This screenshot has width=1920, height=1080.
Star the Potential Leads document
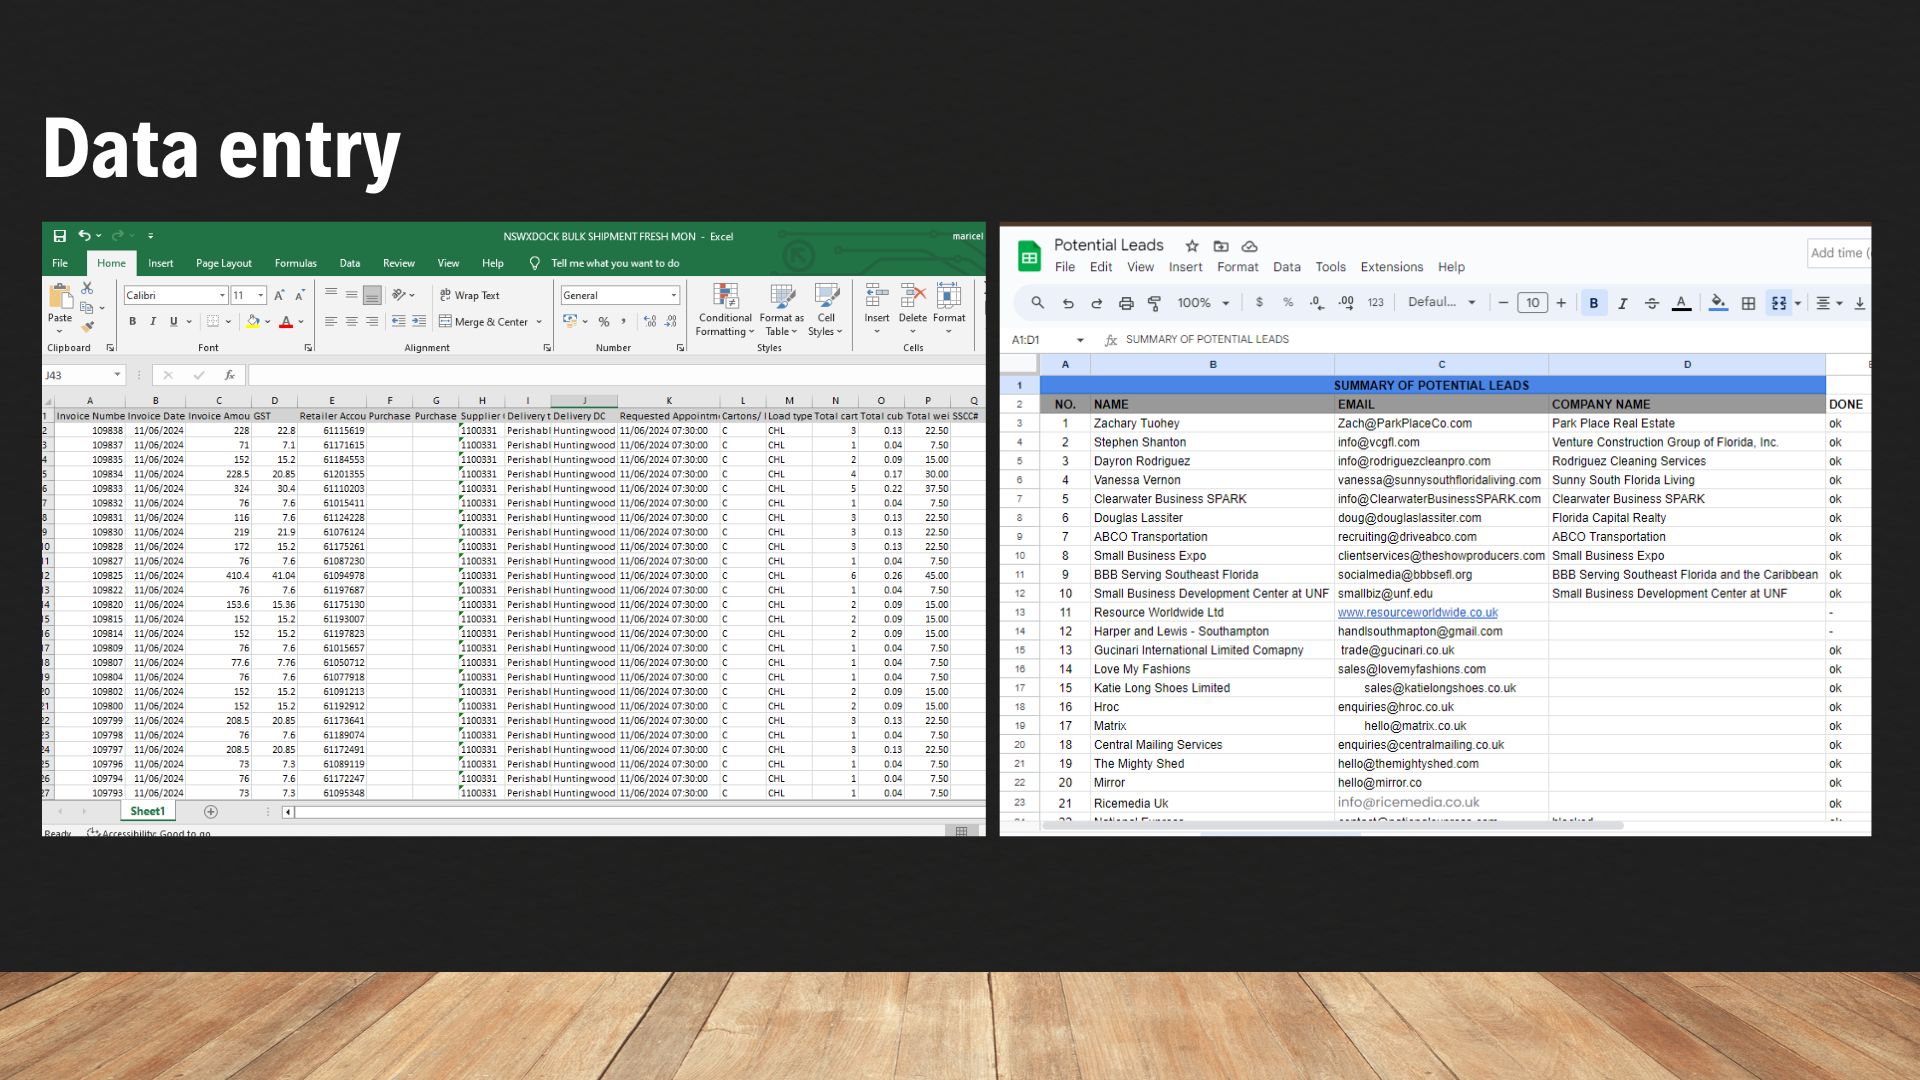1192,246
